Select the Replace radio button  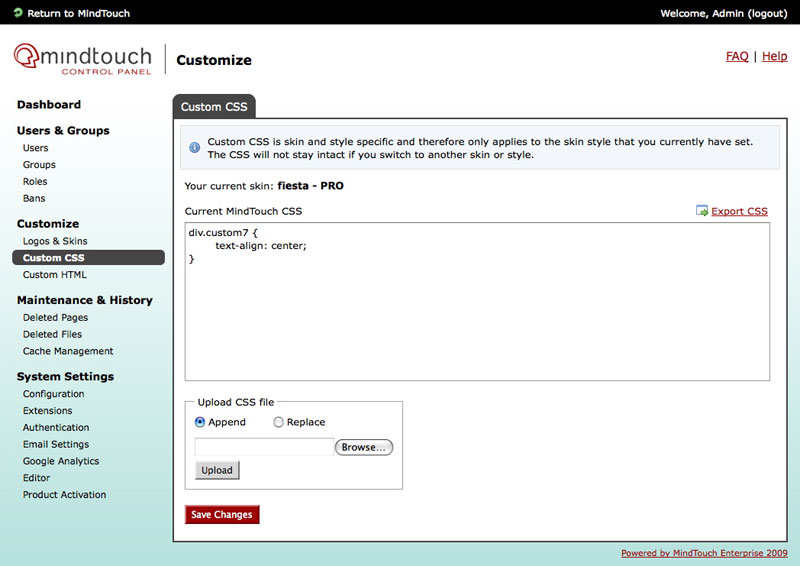(x=278, y=422)
